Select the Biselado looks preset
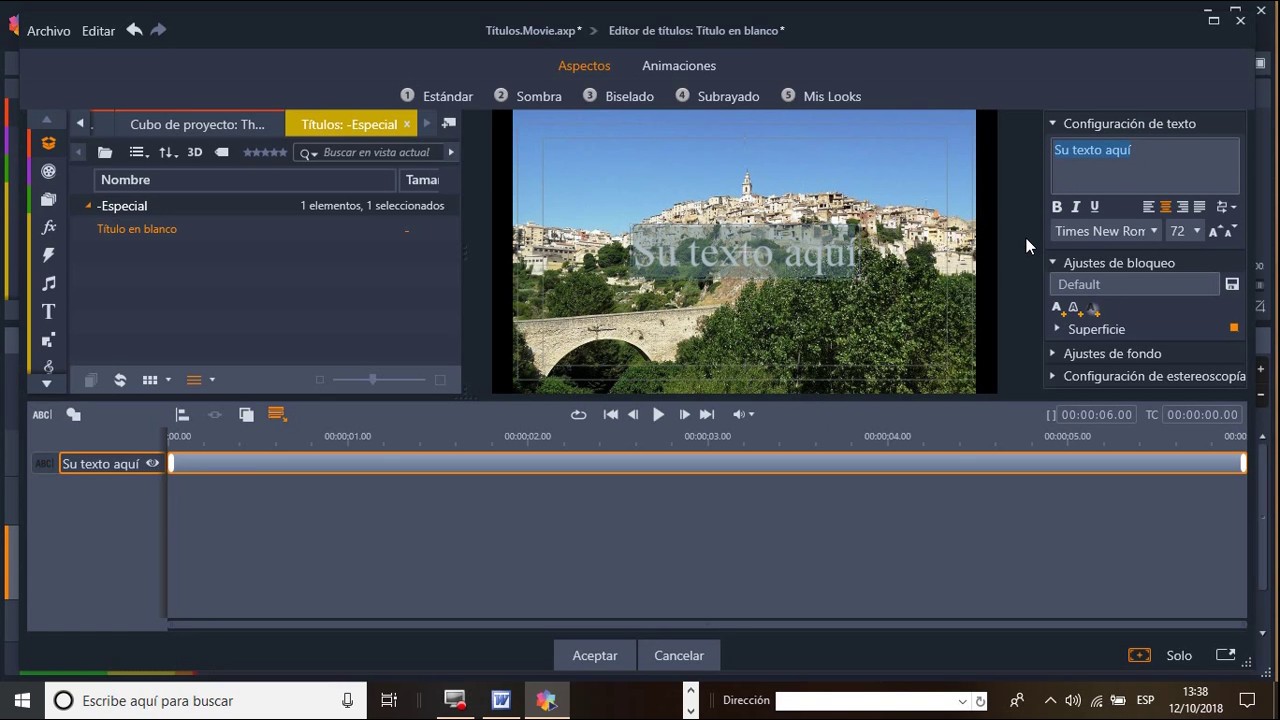This screenshot has width=1280, height=720. pyautogui.click(x=619, y=96)
